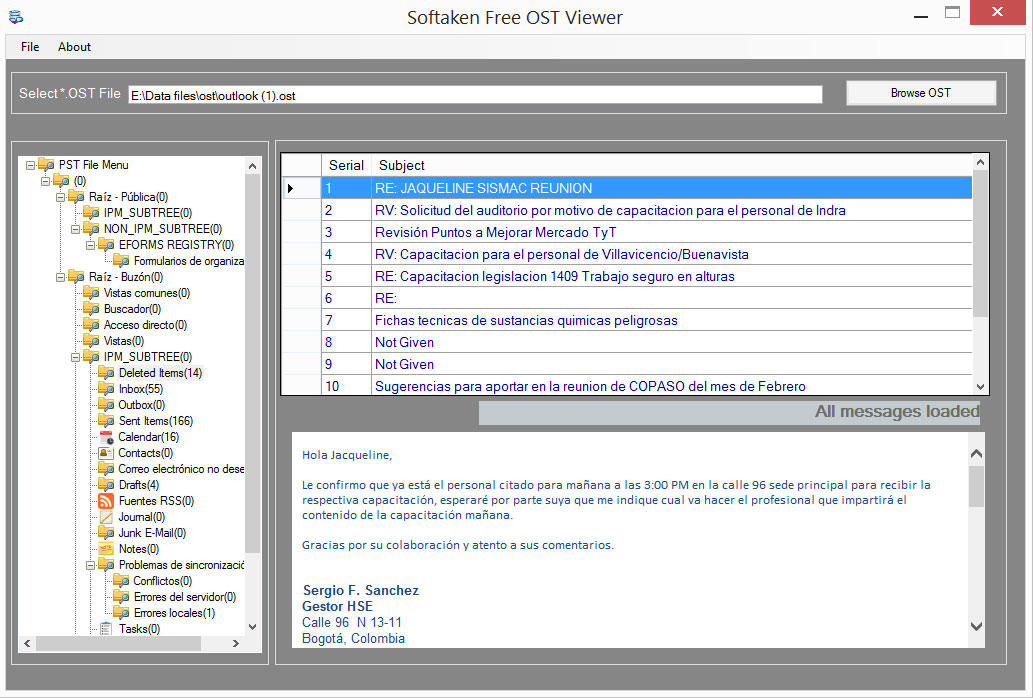
Task: Click the folder tree horizontal scrollbar
Action: [130, 644]
